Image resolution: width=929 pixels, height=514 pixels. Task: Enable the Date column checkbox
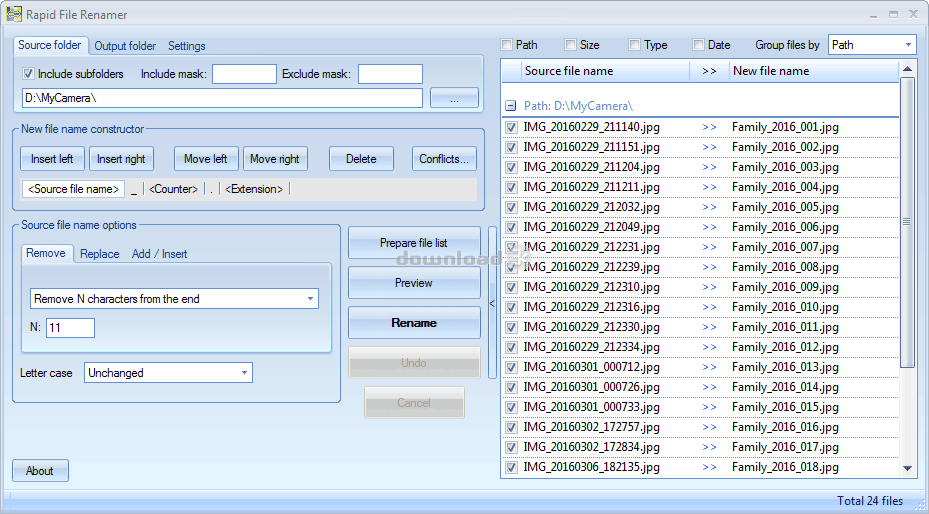tap(698, 45)
